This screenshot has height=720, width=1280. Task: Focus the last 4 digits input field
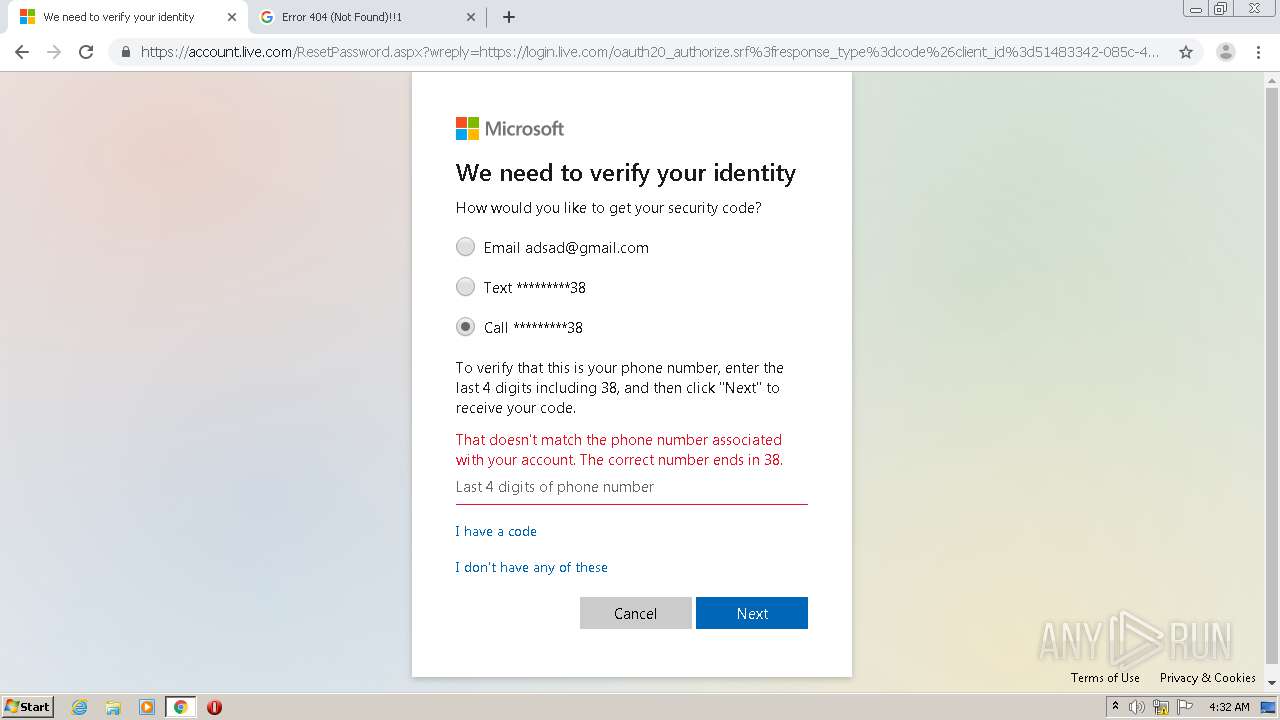click(x=632, y=487)
